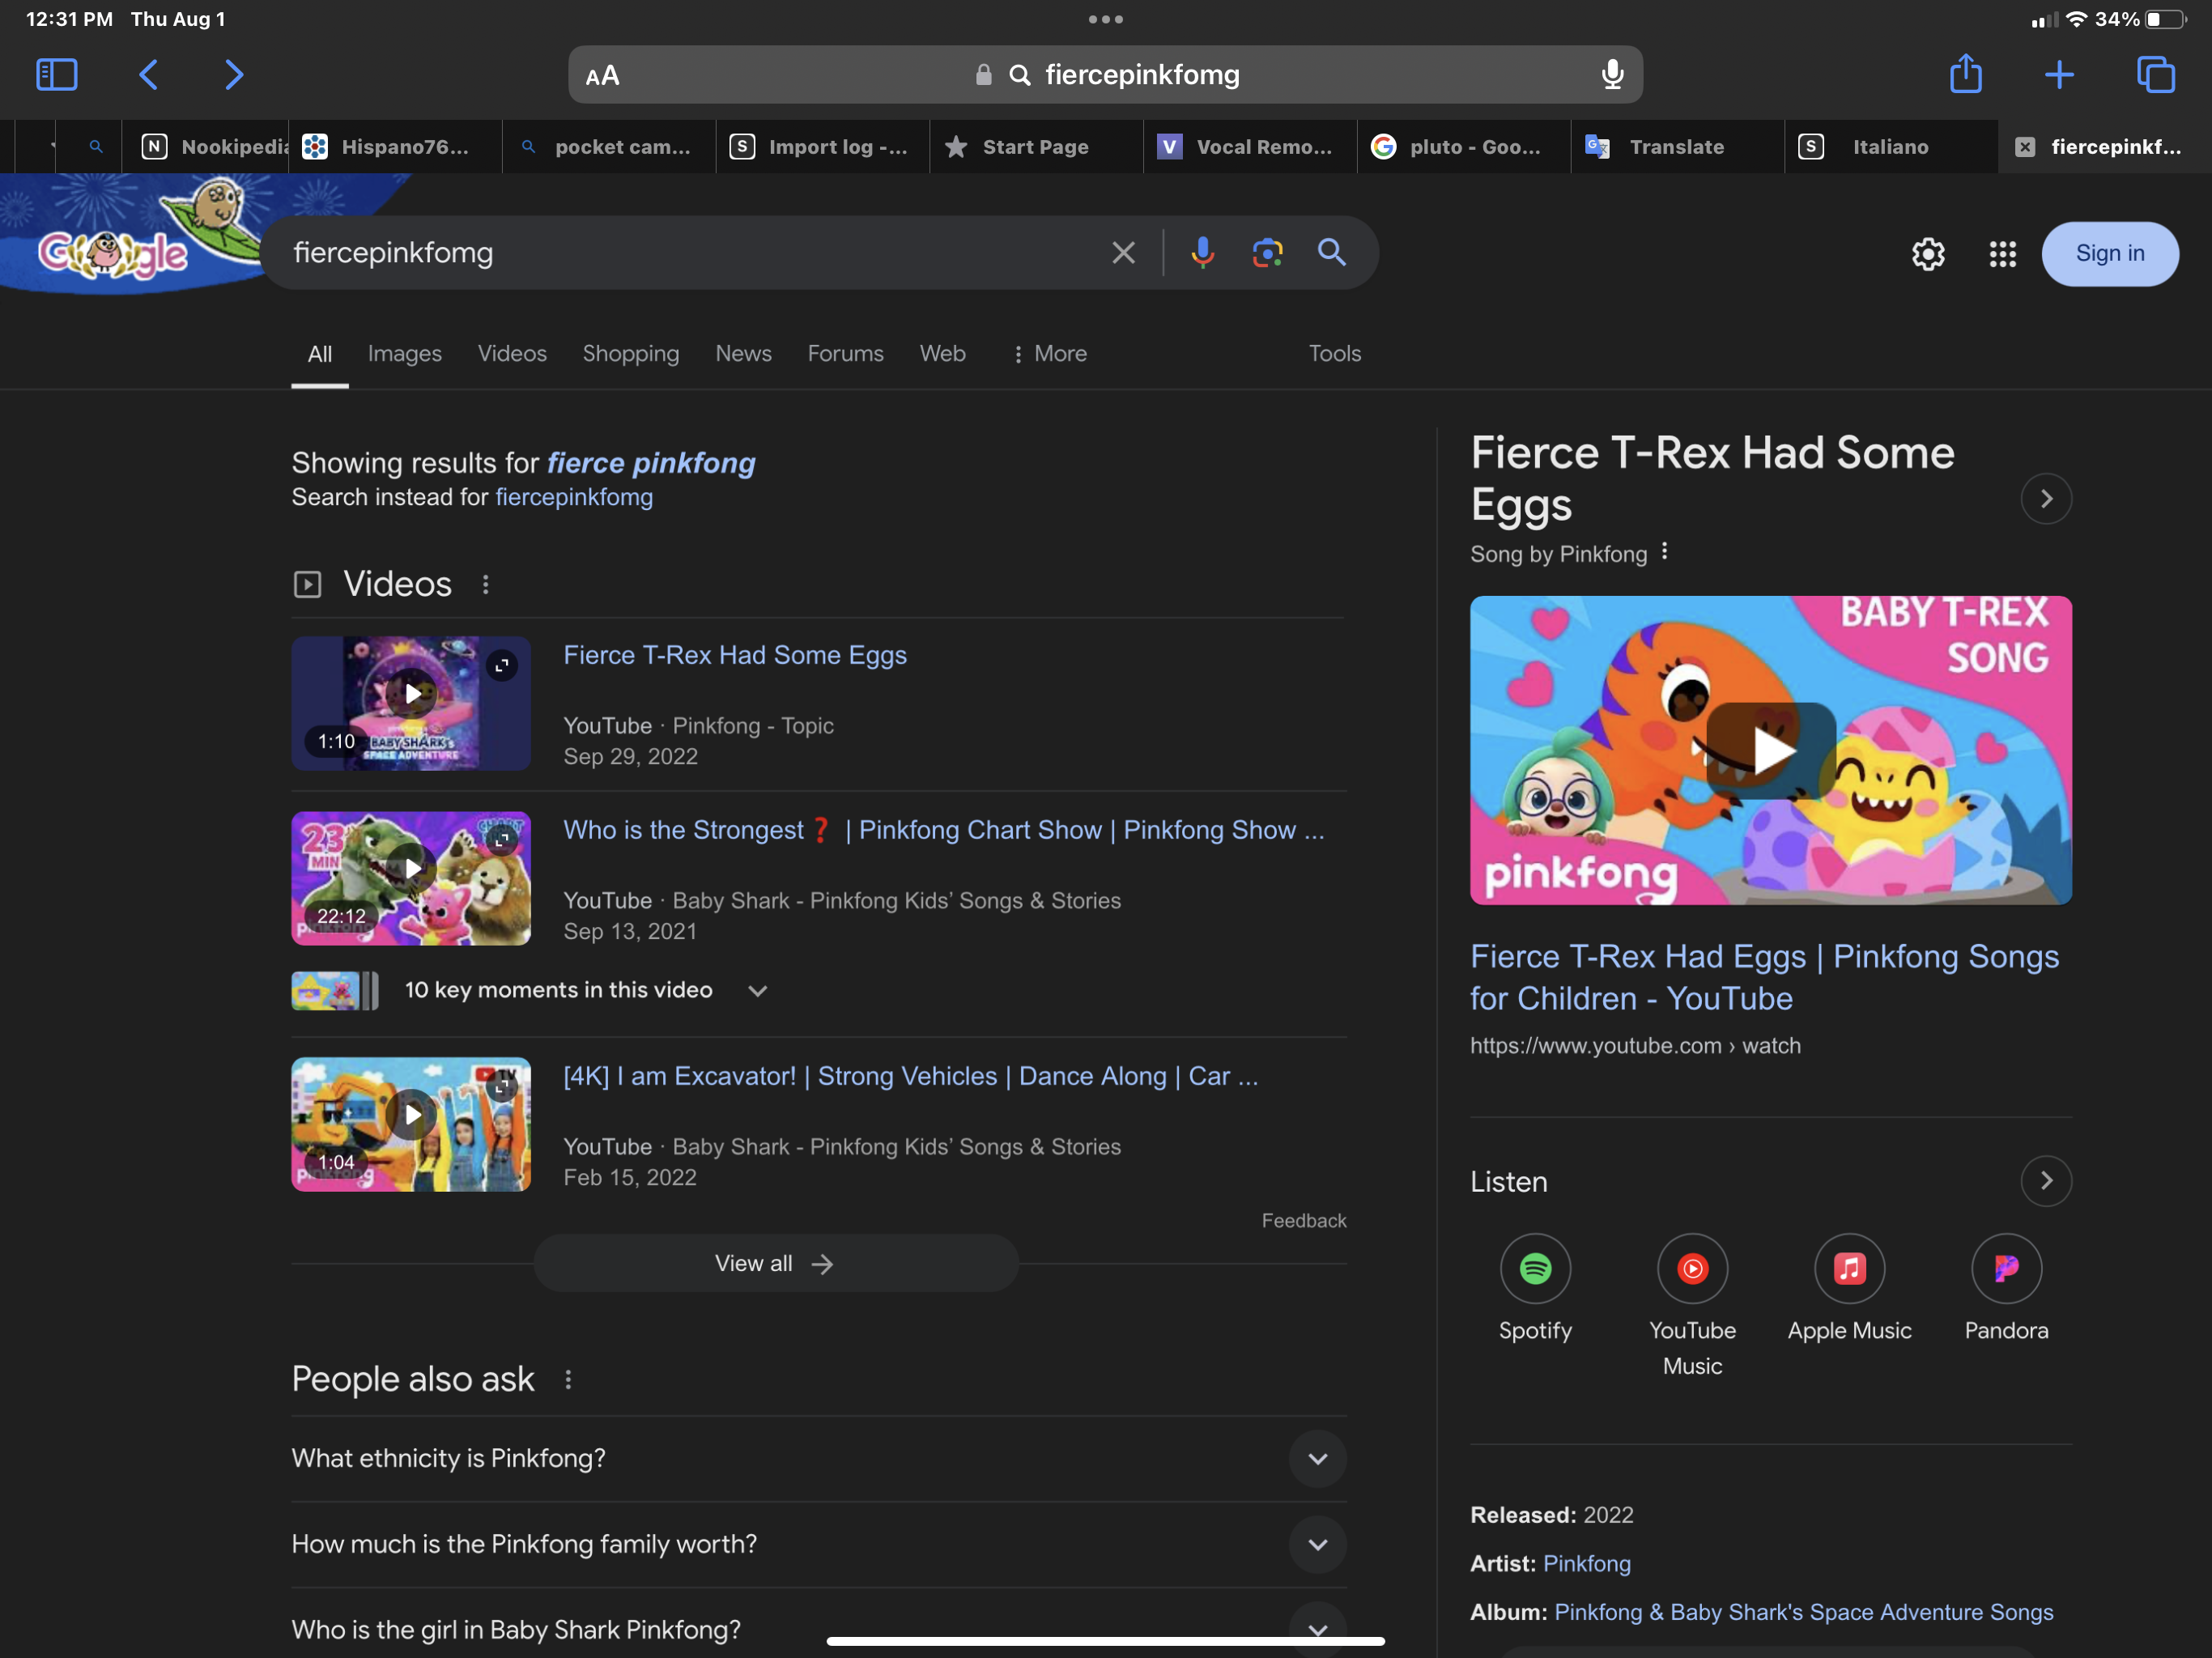
Task: Click Google Lens camera search icon
Action: (1267, 253)
